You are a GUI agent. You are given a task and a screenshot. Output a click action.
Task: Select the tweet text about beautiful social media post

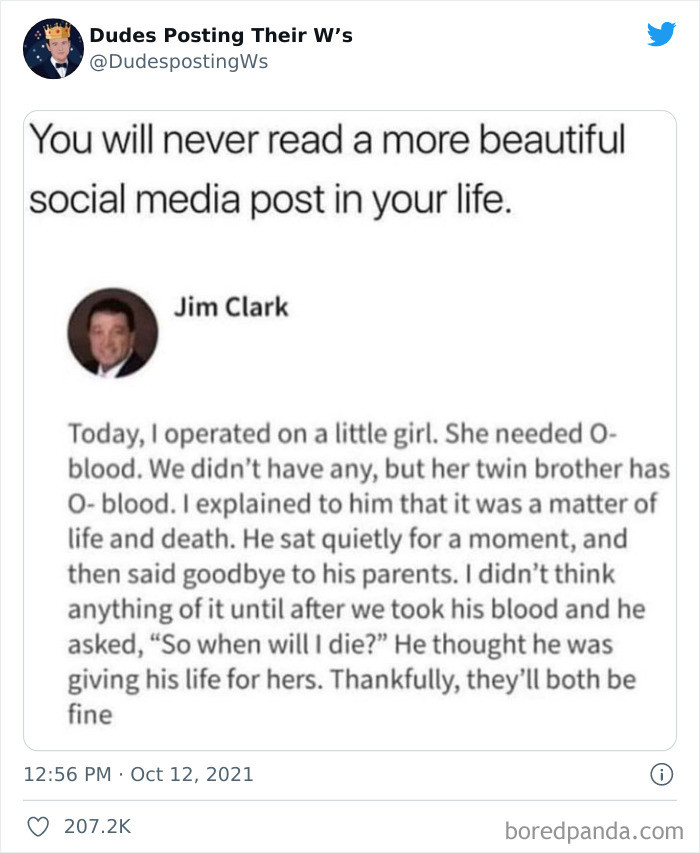tap(330, 168)
